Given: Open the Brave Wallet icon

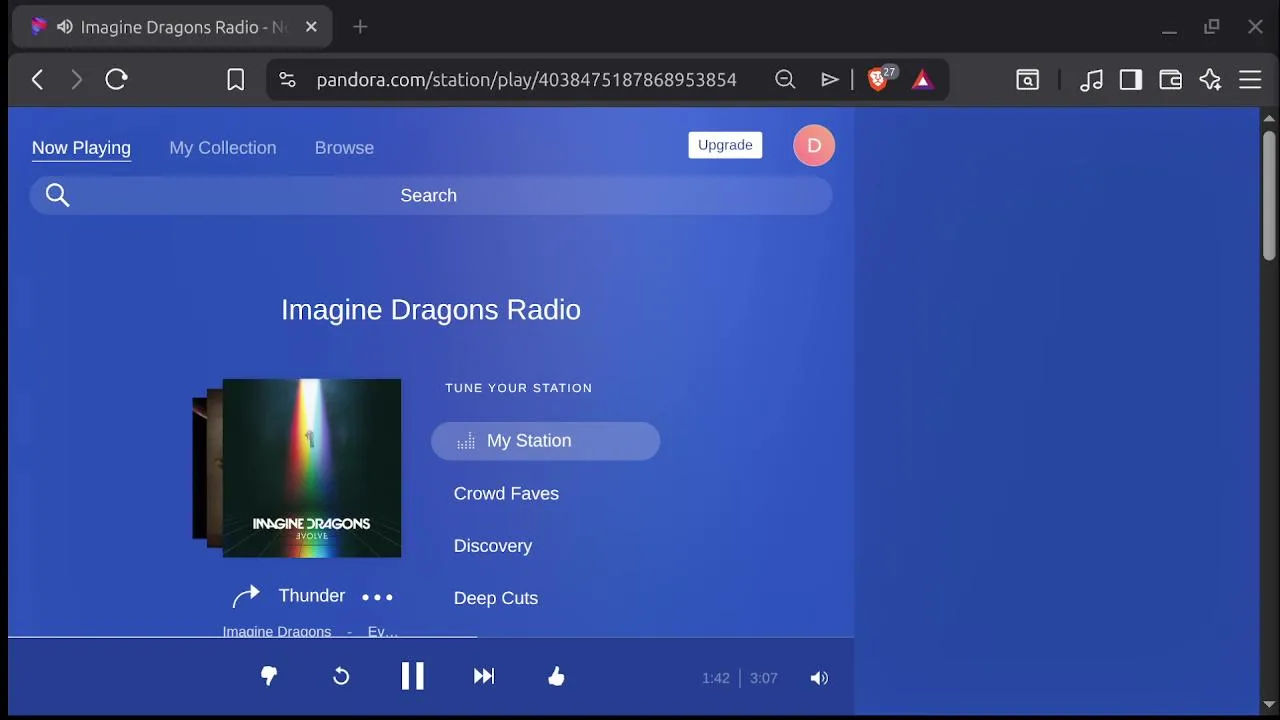Looking at the screenshot, I should (1171, 80).
